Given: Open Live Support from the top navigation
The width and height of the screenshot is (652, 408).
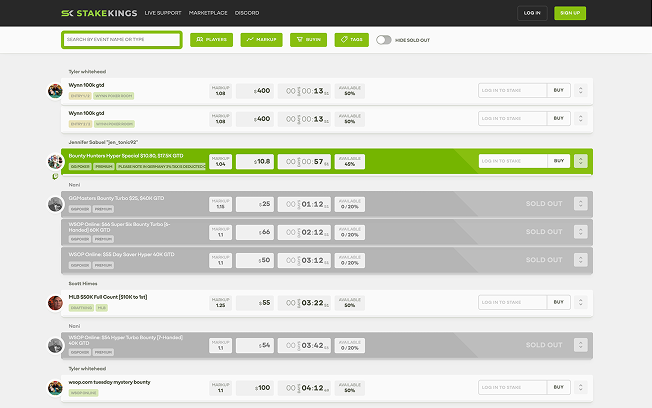Looking at the screenshot, I should [163, 13].
